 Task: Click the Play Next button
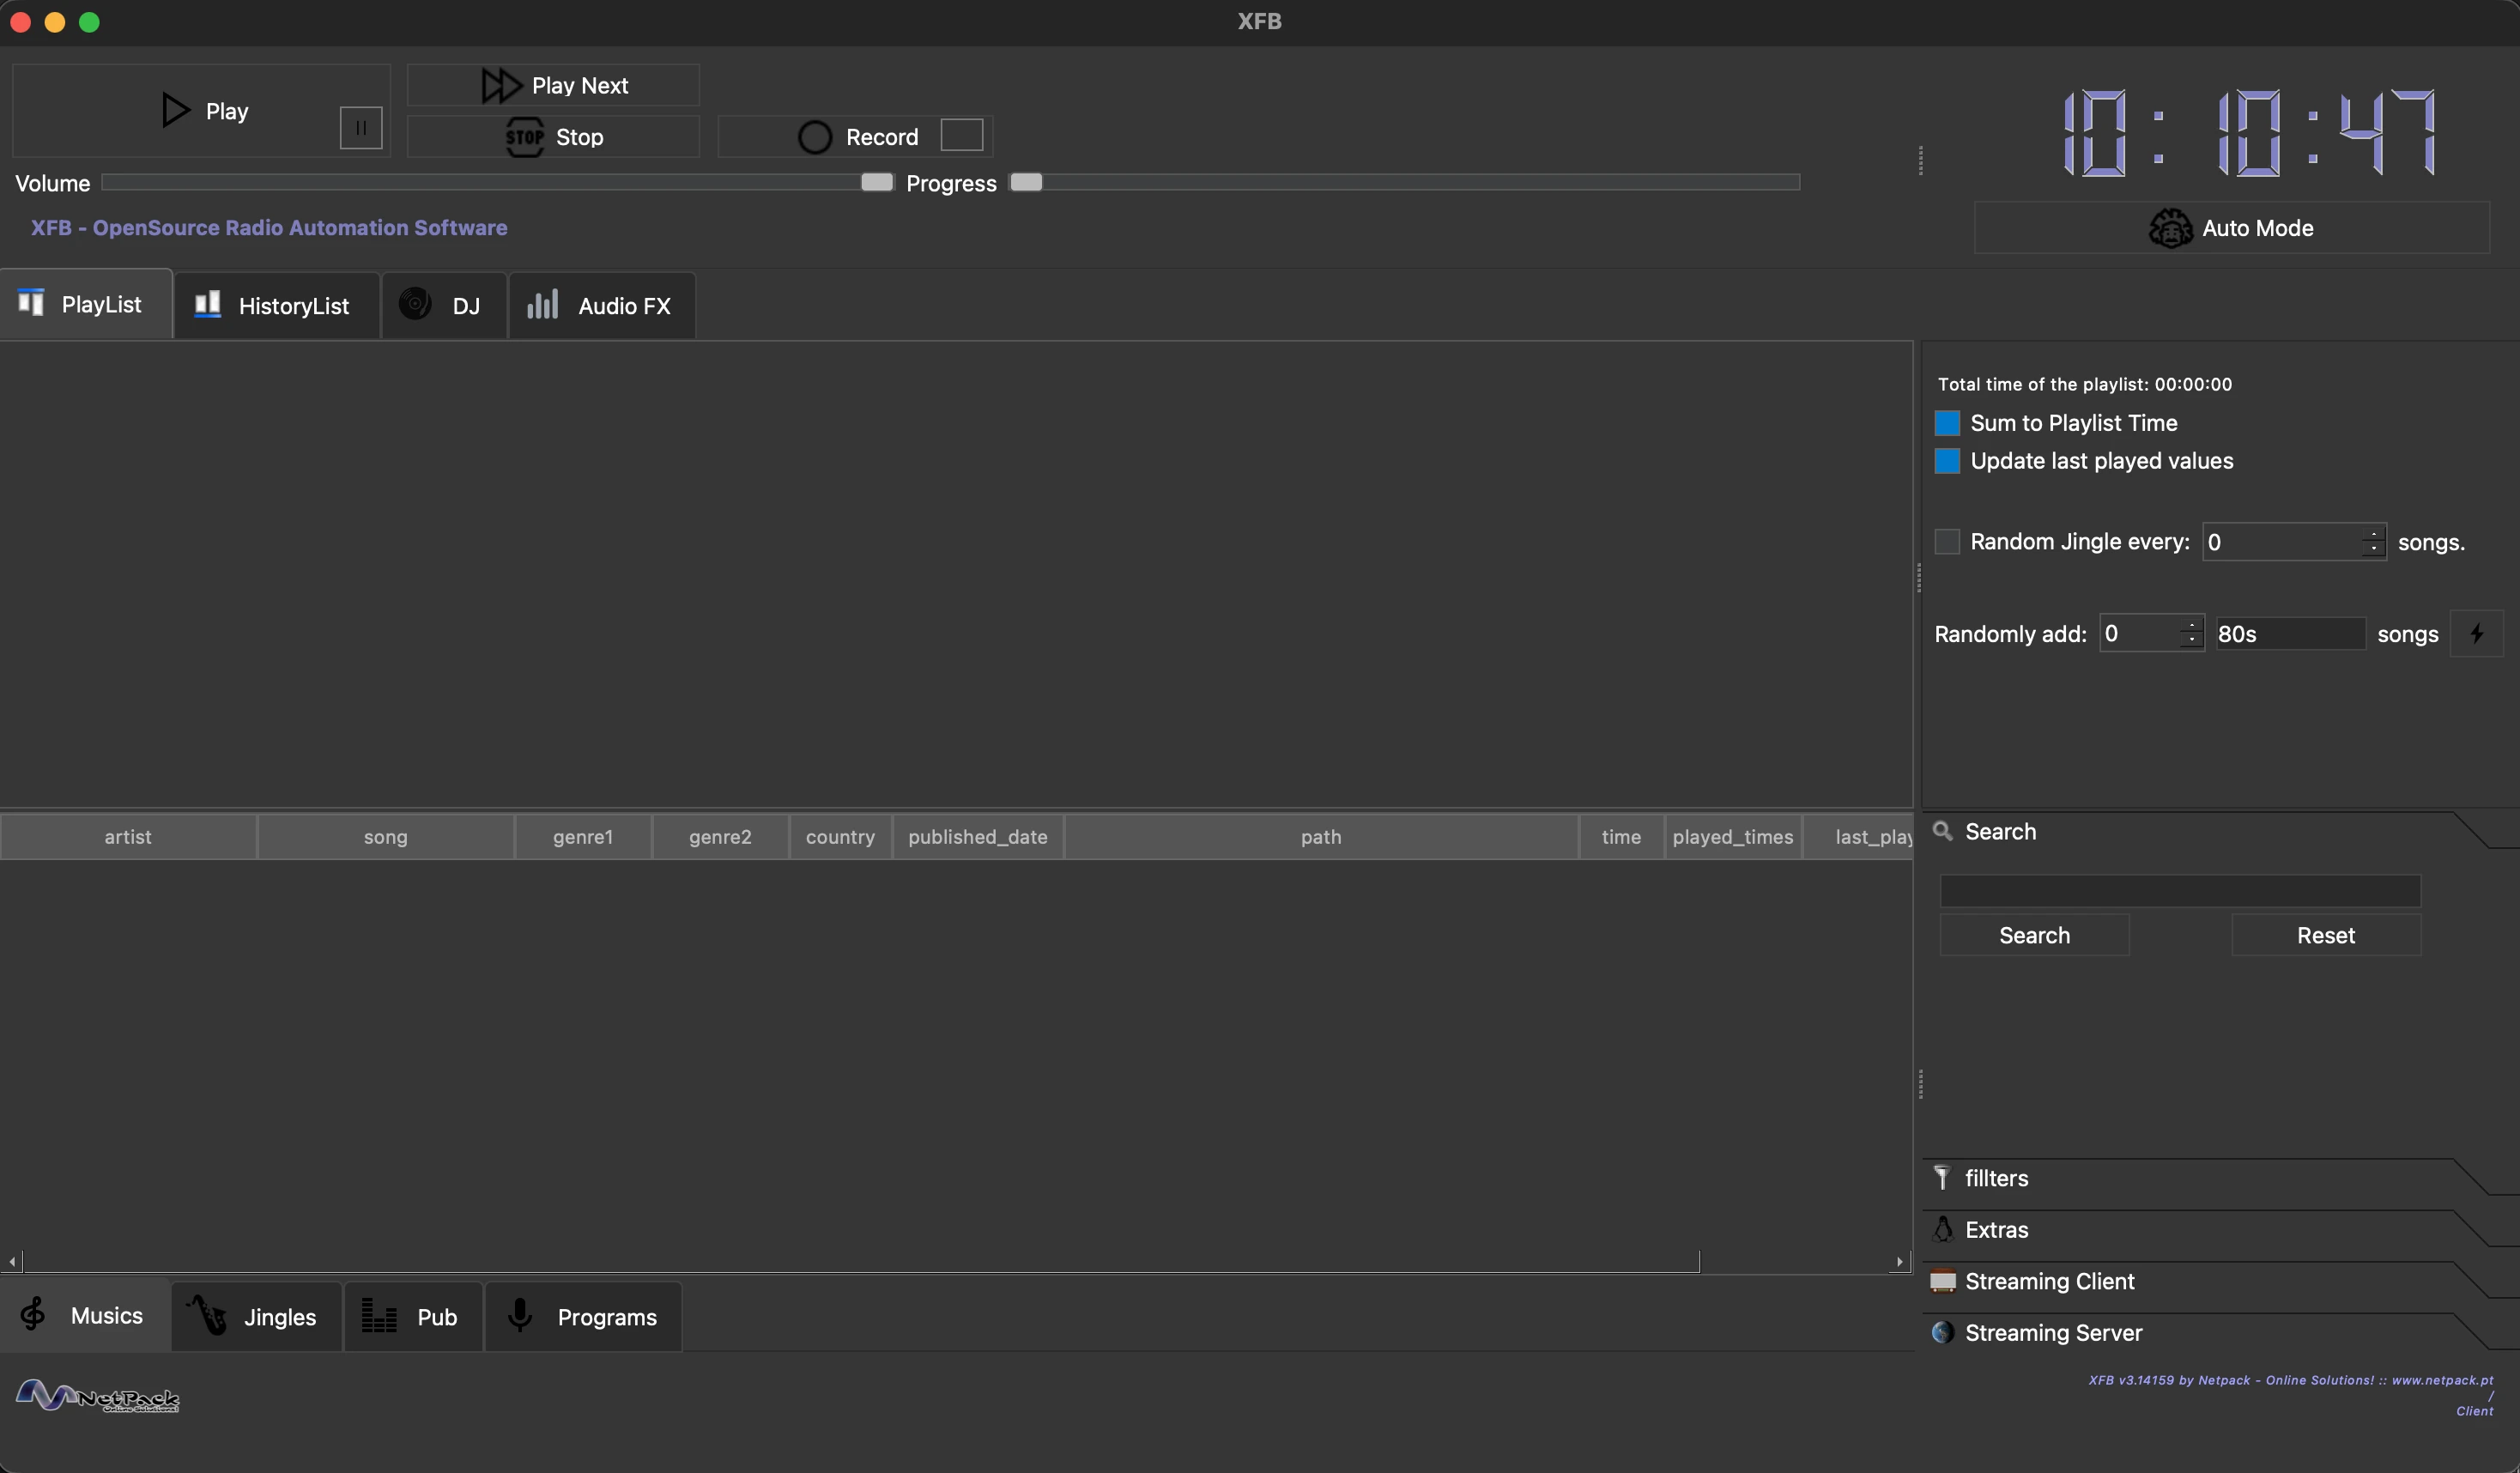[x=553, y=85]
